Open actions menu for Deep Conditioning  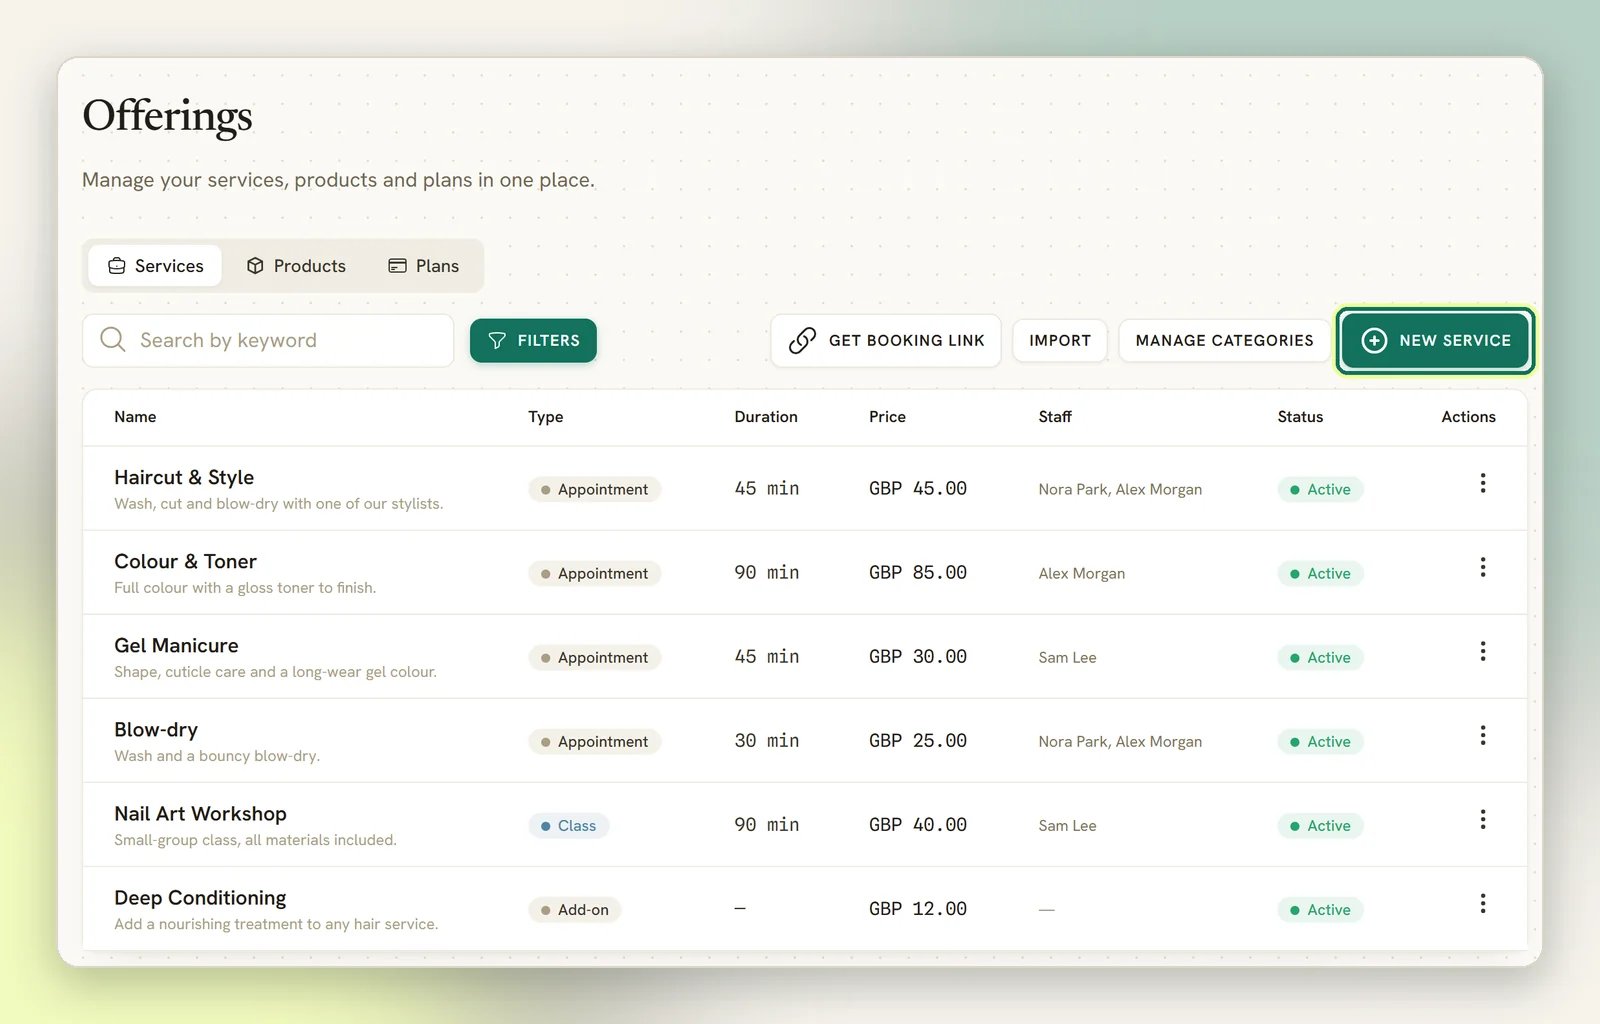click(1482, 904)
